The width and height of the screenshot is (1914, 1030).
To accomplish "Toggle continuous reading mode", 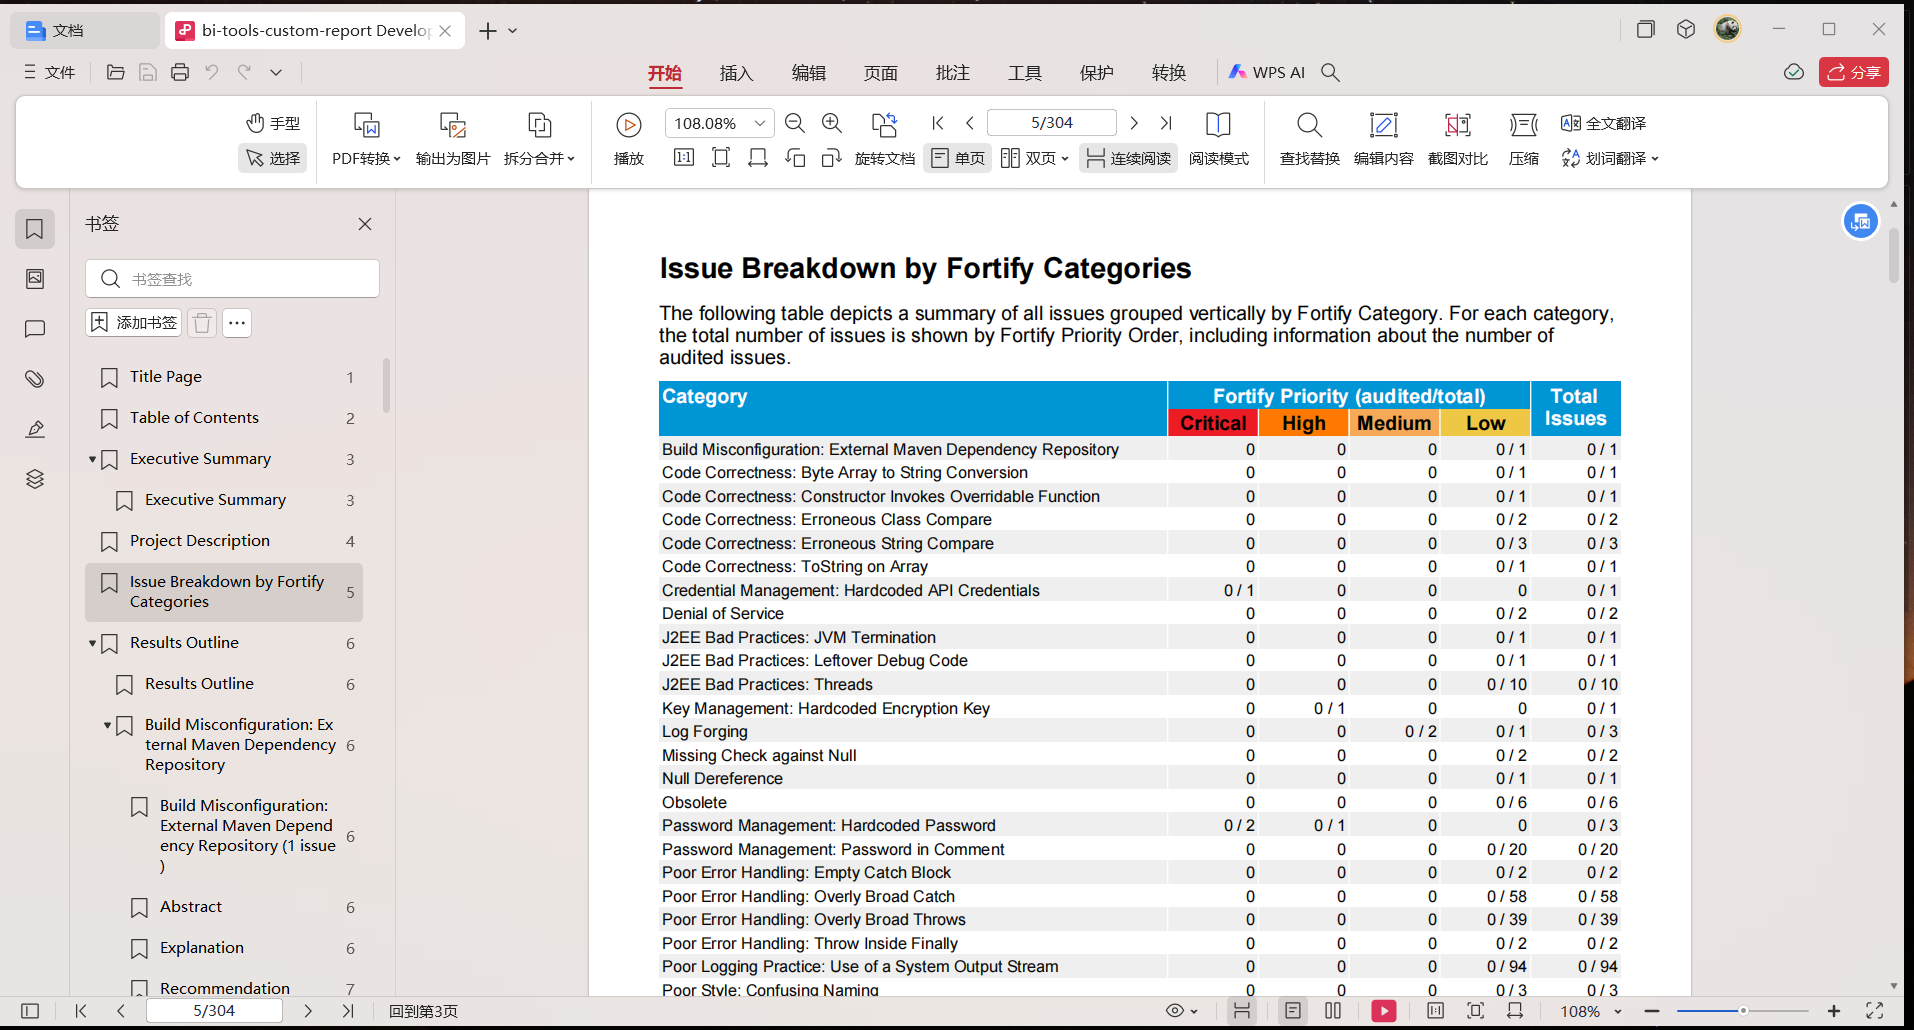I will click(1128, 158).
